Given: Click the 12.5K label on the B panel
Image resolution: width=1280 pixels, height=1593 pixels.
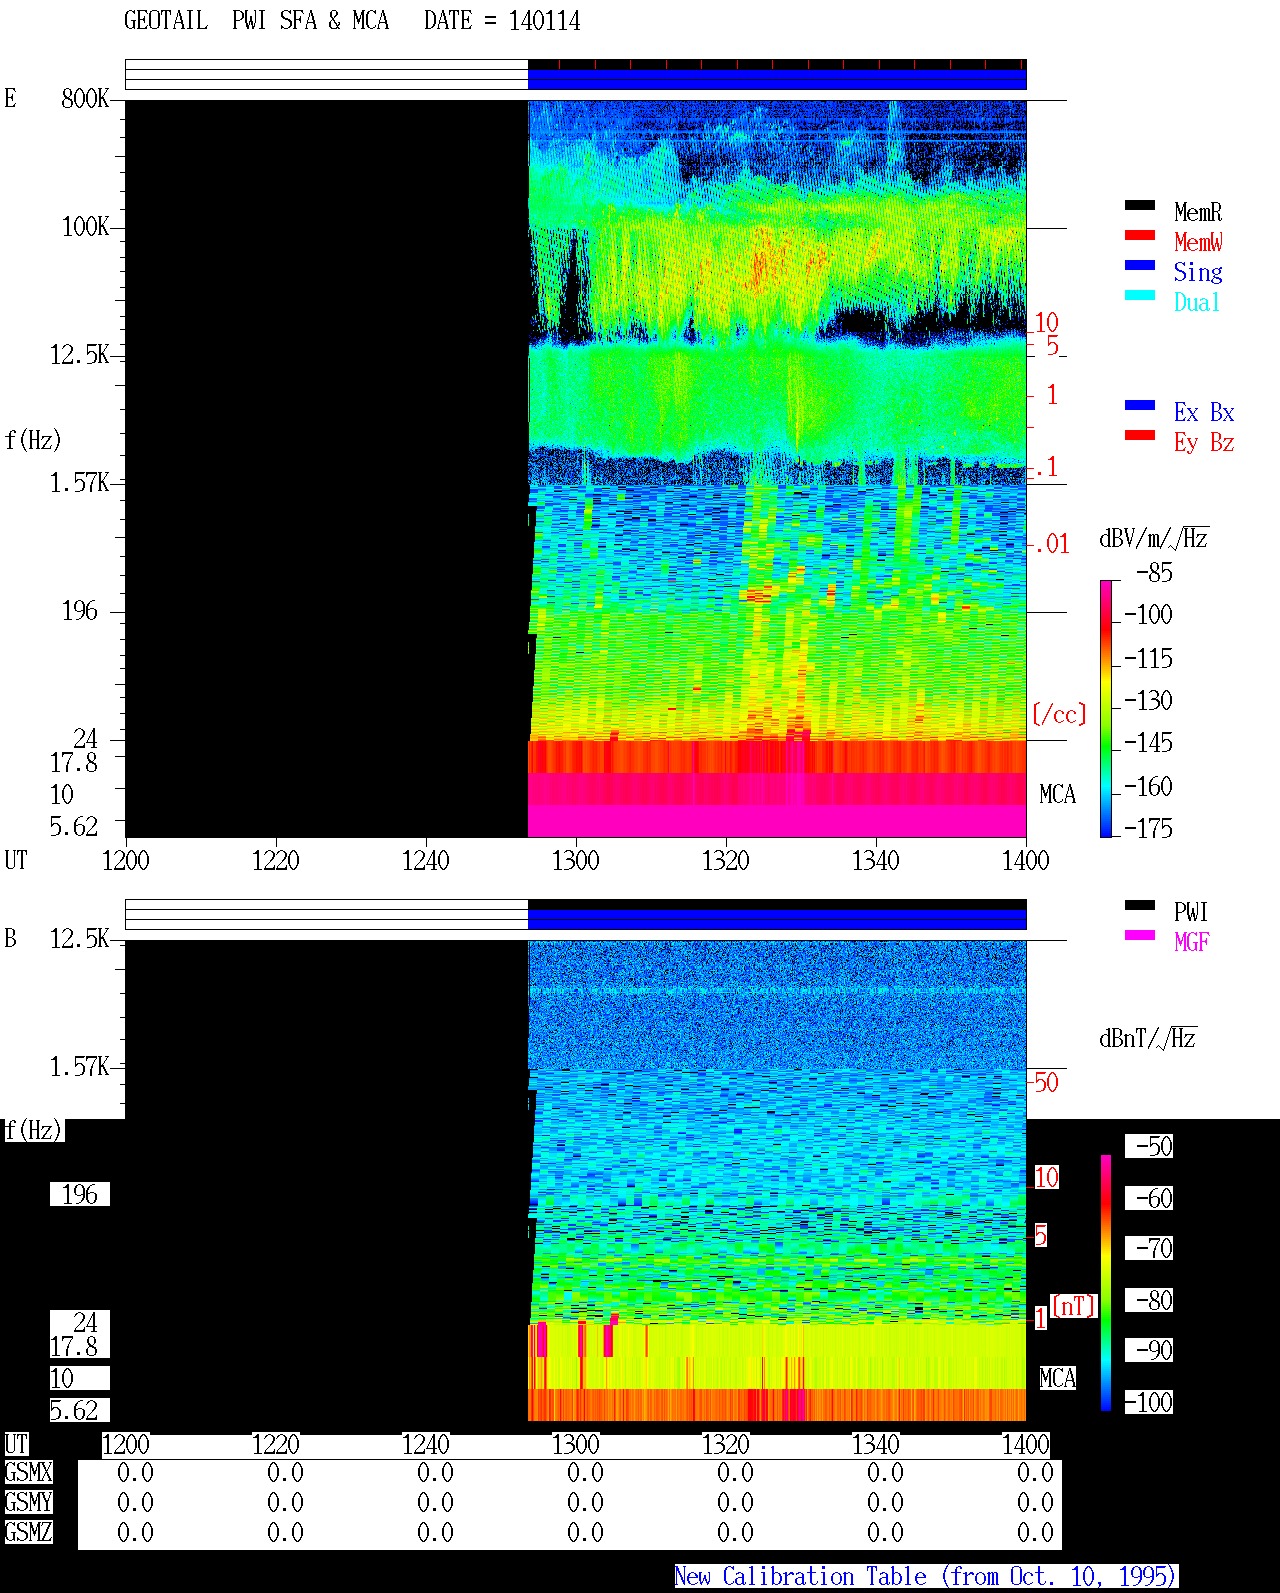Looking at the screenshot, I should pyautogui.click(x=79, y=938).
